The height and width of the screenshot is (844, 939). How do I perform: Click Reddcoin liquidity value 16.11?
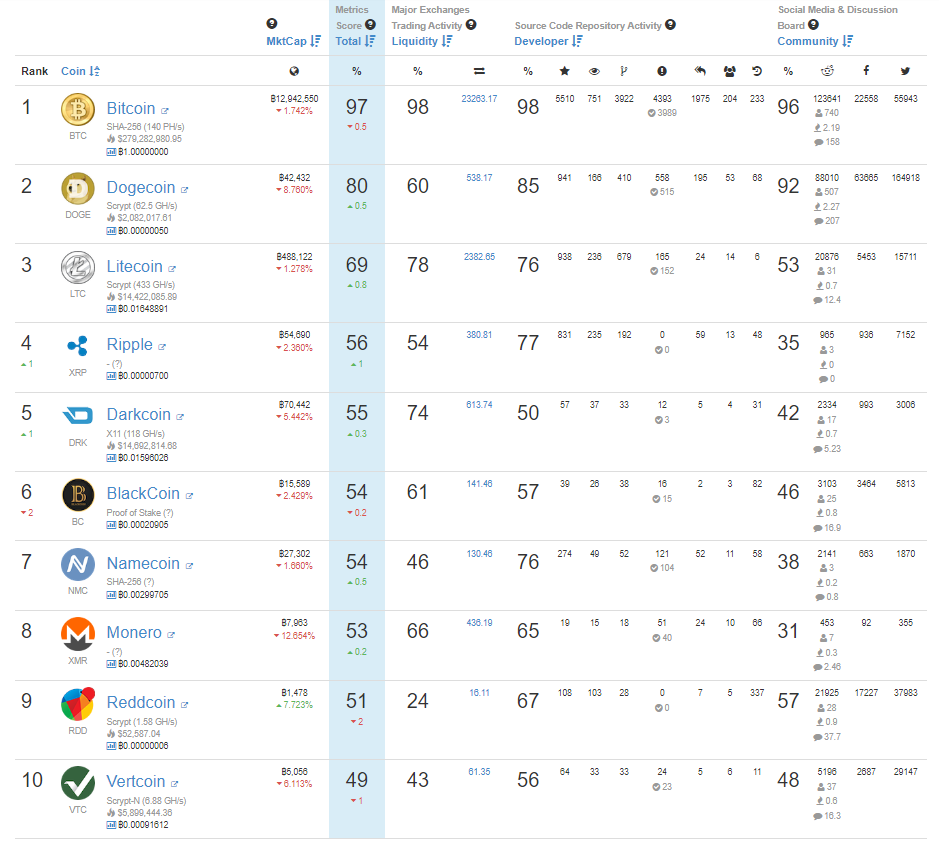coord(479,693)
